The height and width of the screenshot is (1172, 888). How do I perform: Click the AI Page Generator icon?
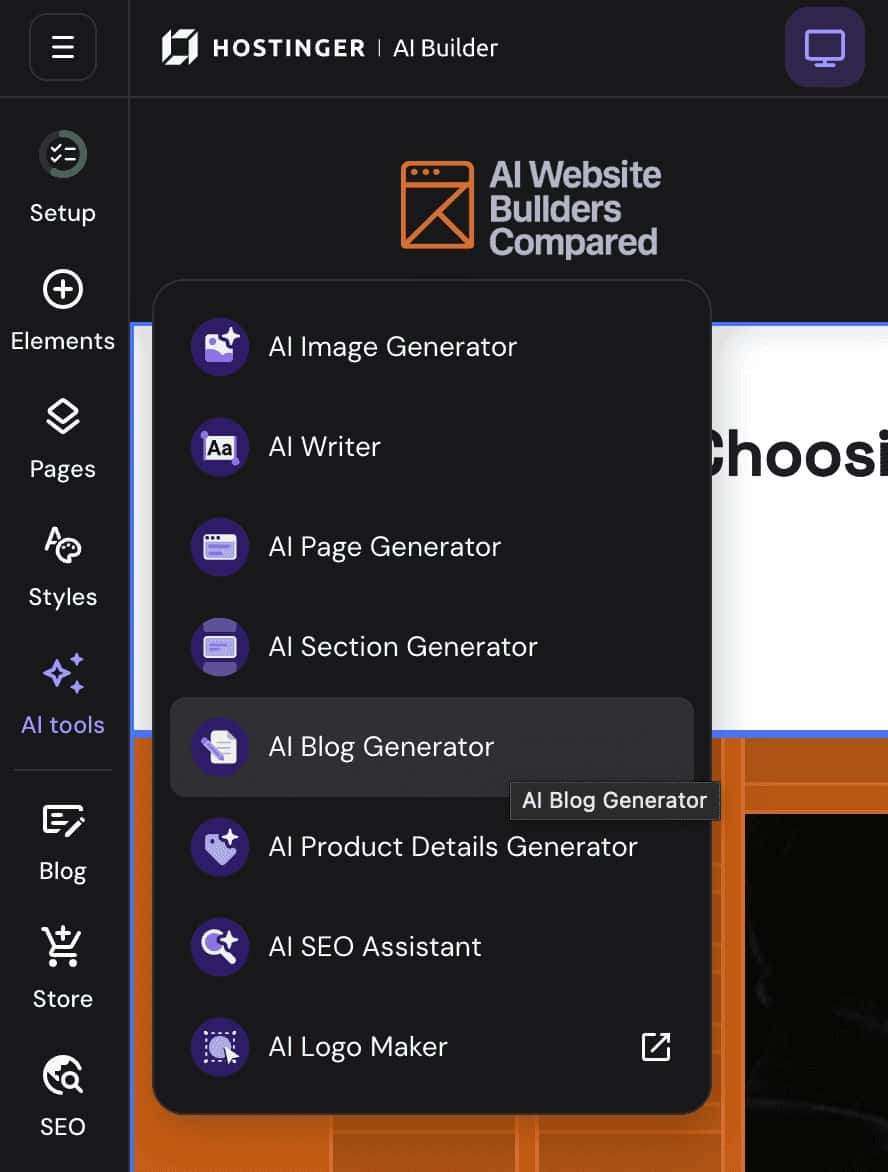pos(220,547)
